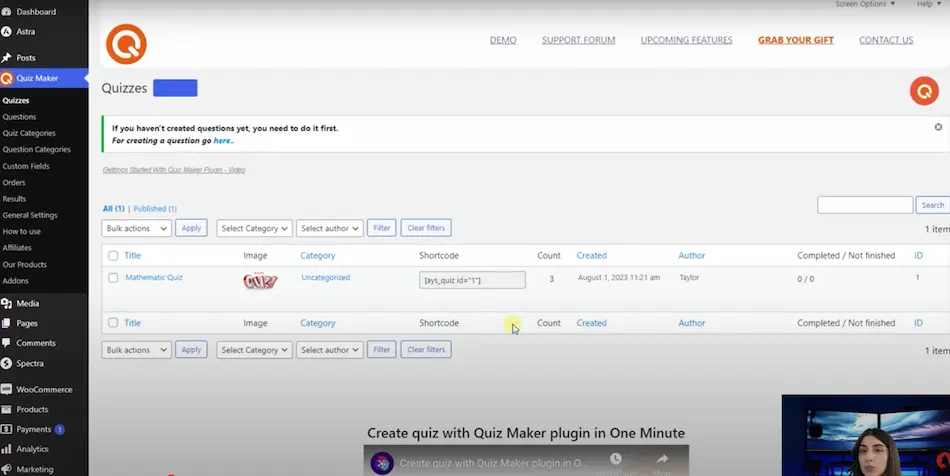Expand Screen Options panel

coord(865,4)
